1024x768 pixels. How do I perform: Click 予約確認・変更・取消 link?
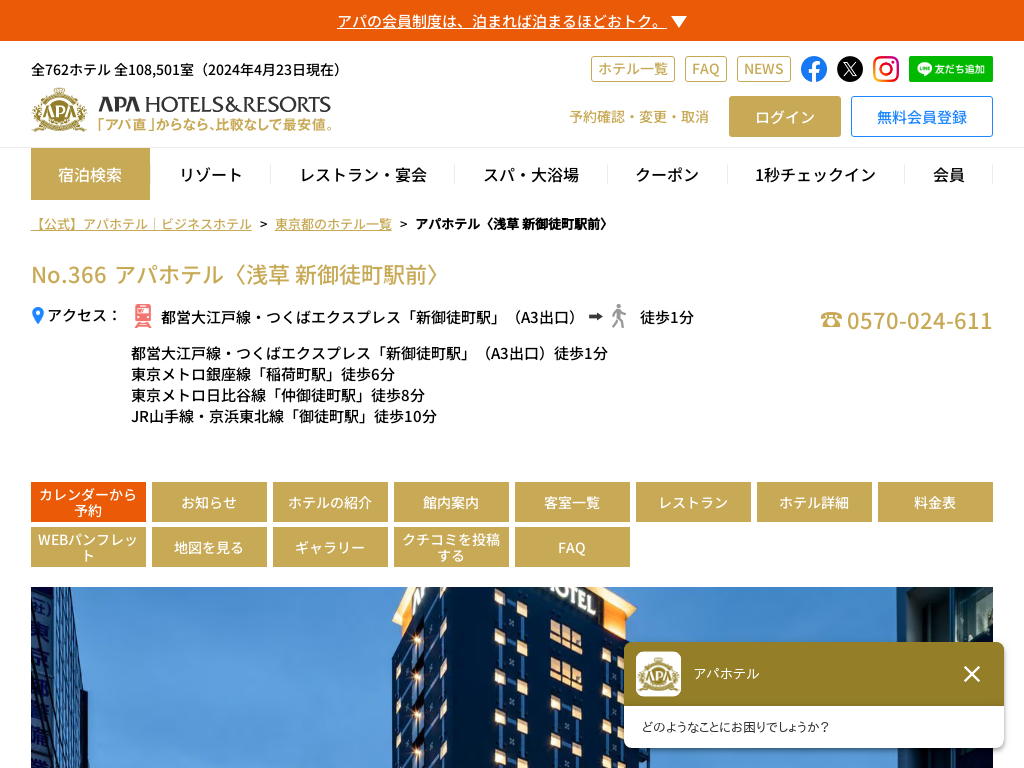coord(639,117)
